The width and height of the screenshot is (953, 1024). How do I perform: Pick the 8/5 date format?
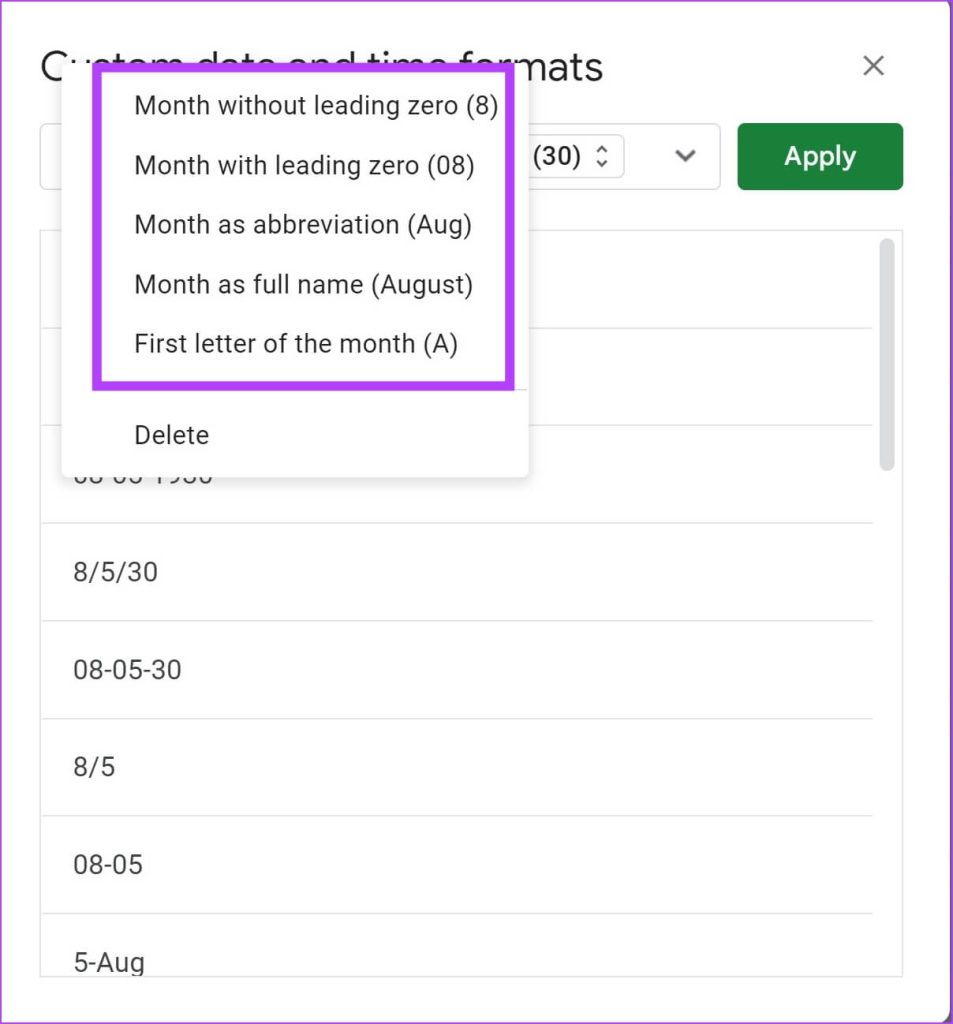pyautogui.click(x=94, y=767)
